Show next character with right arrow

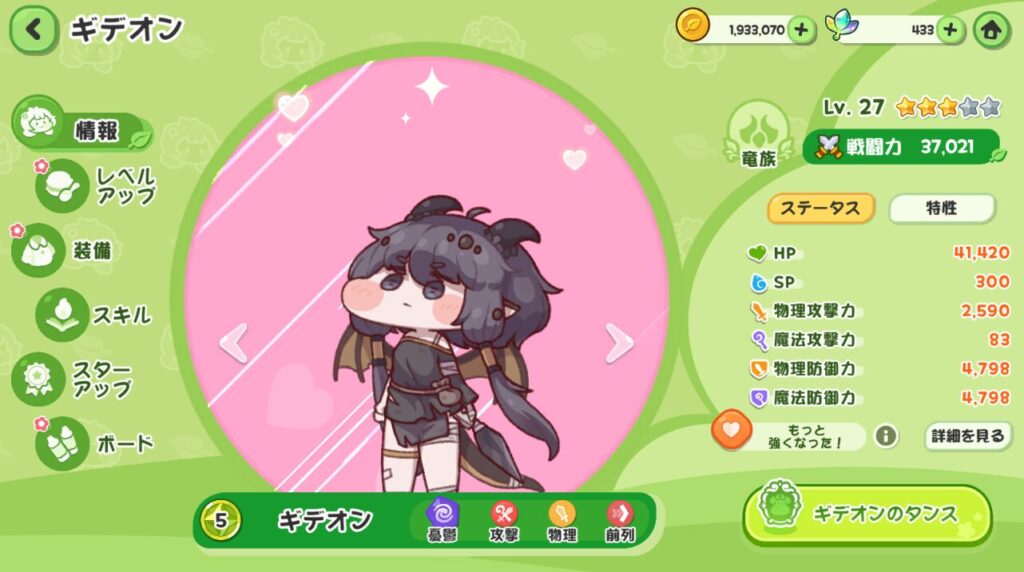(618, 342)
